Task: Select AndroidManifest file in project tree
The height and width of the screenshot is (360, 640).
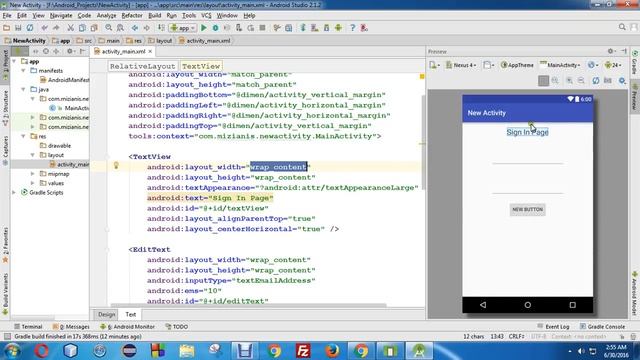Action: point(64,80)
